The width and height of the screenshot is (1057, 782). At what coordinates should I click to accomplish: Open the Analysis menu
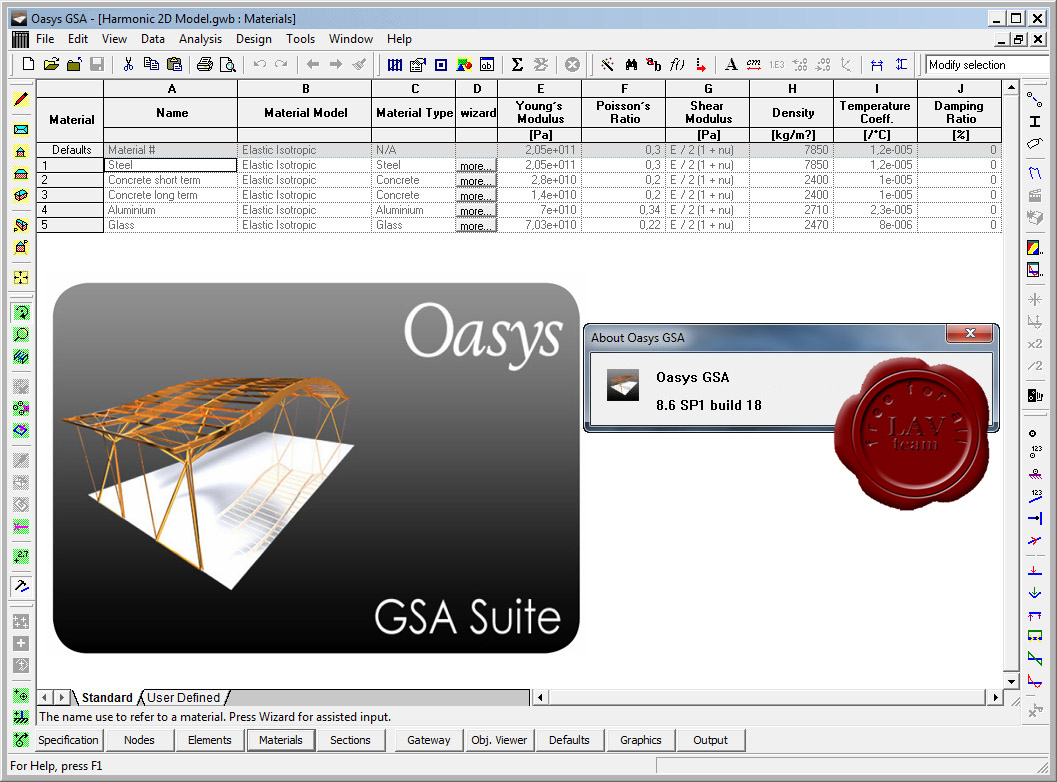pos(200,39)
